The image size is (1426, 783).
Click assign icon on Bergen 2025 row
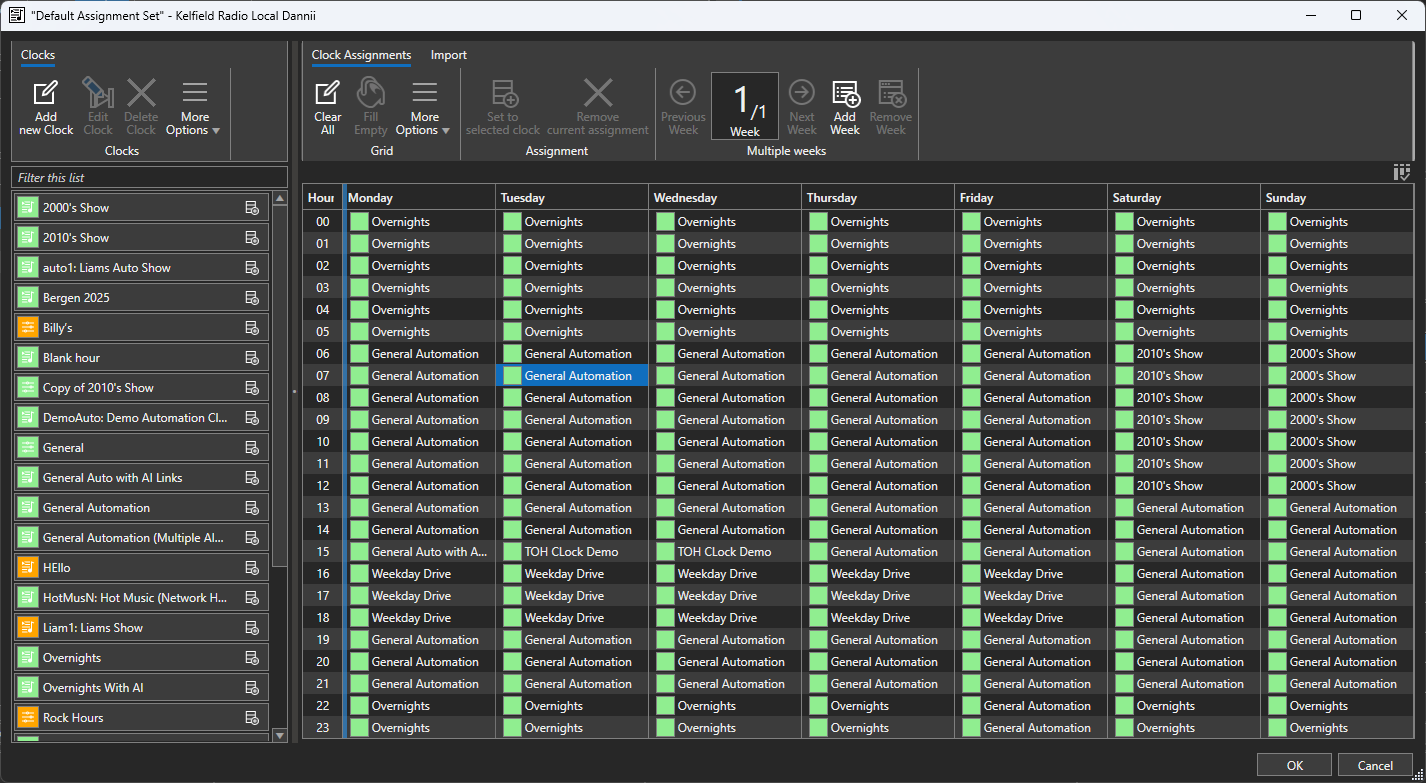point(252,298)
